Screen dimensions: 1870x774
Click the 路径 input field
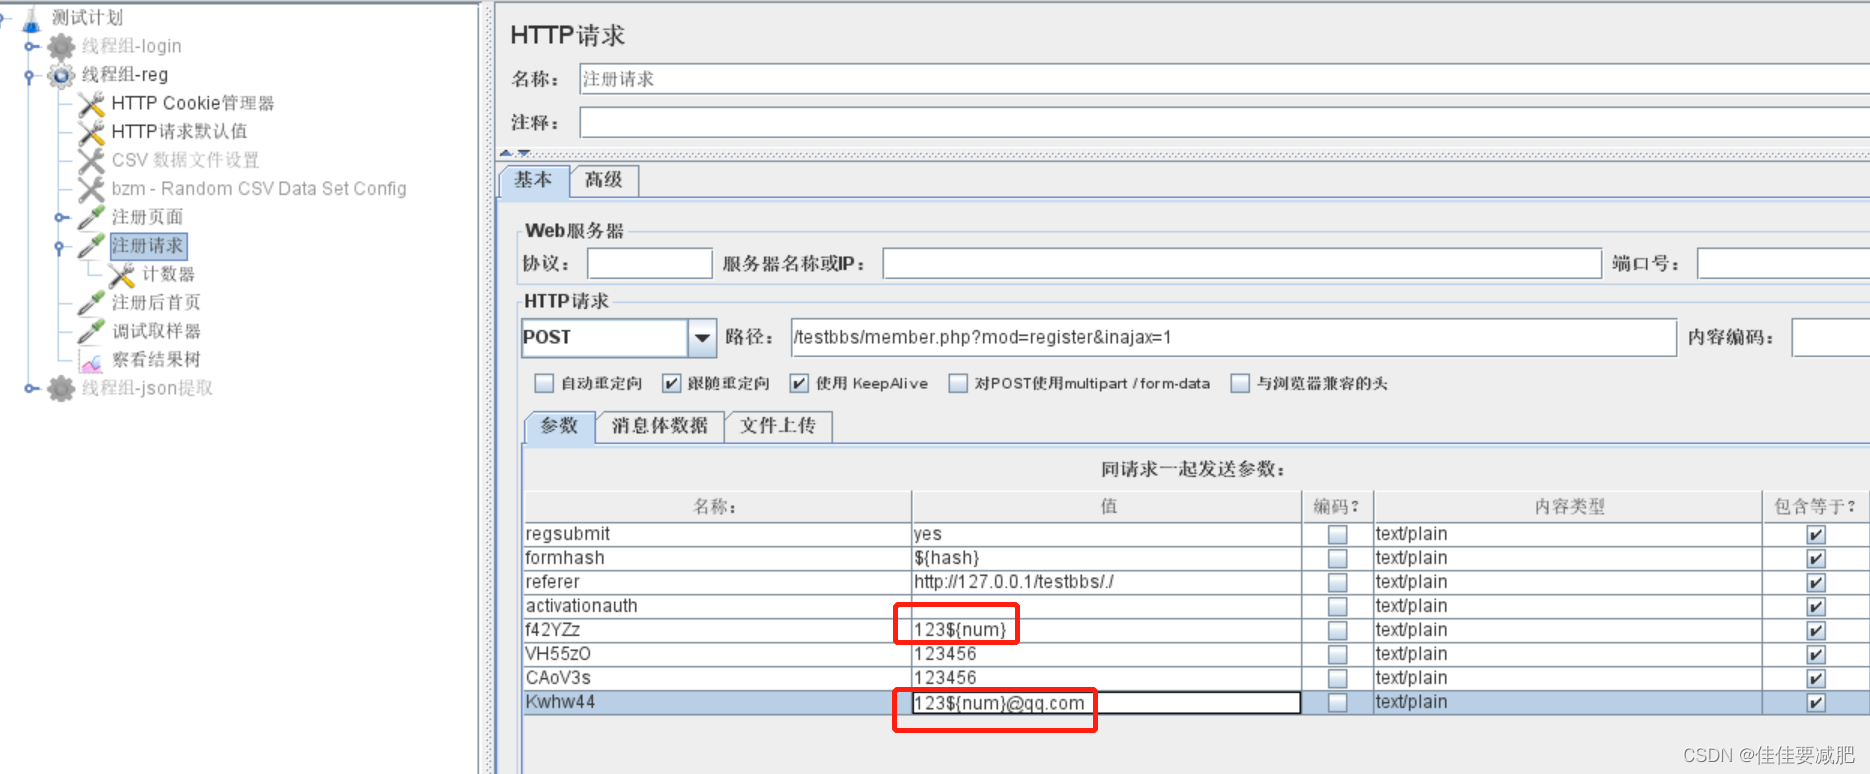(x=1233, y=338)
